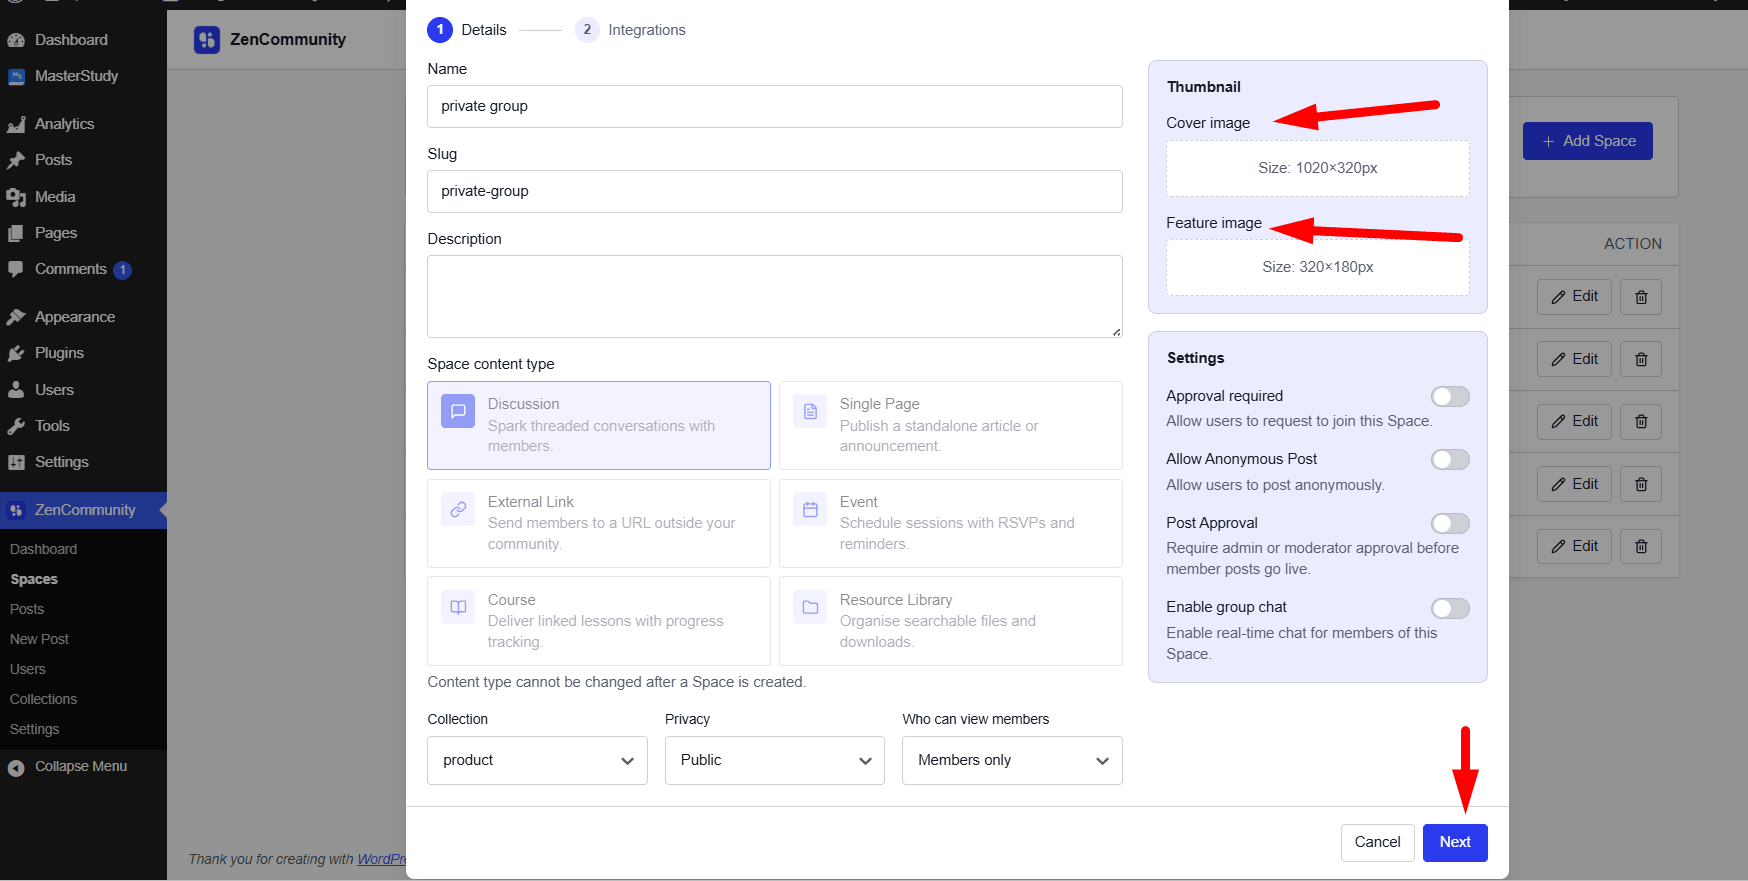The height and width of the screenshot is (881, 1748).
Task: Open Collections in ZenCommunity submenu
Action: coord(43,699)
